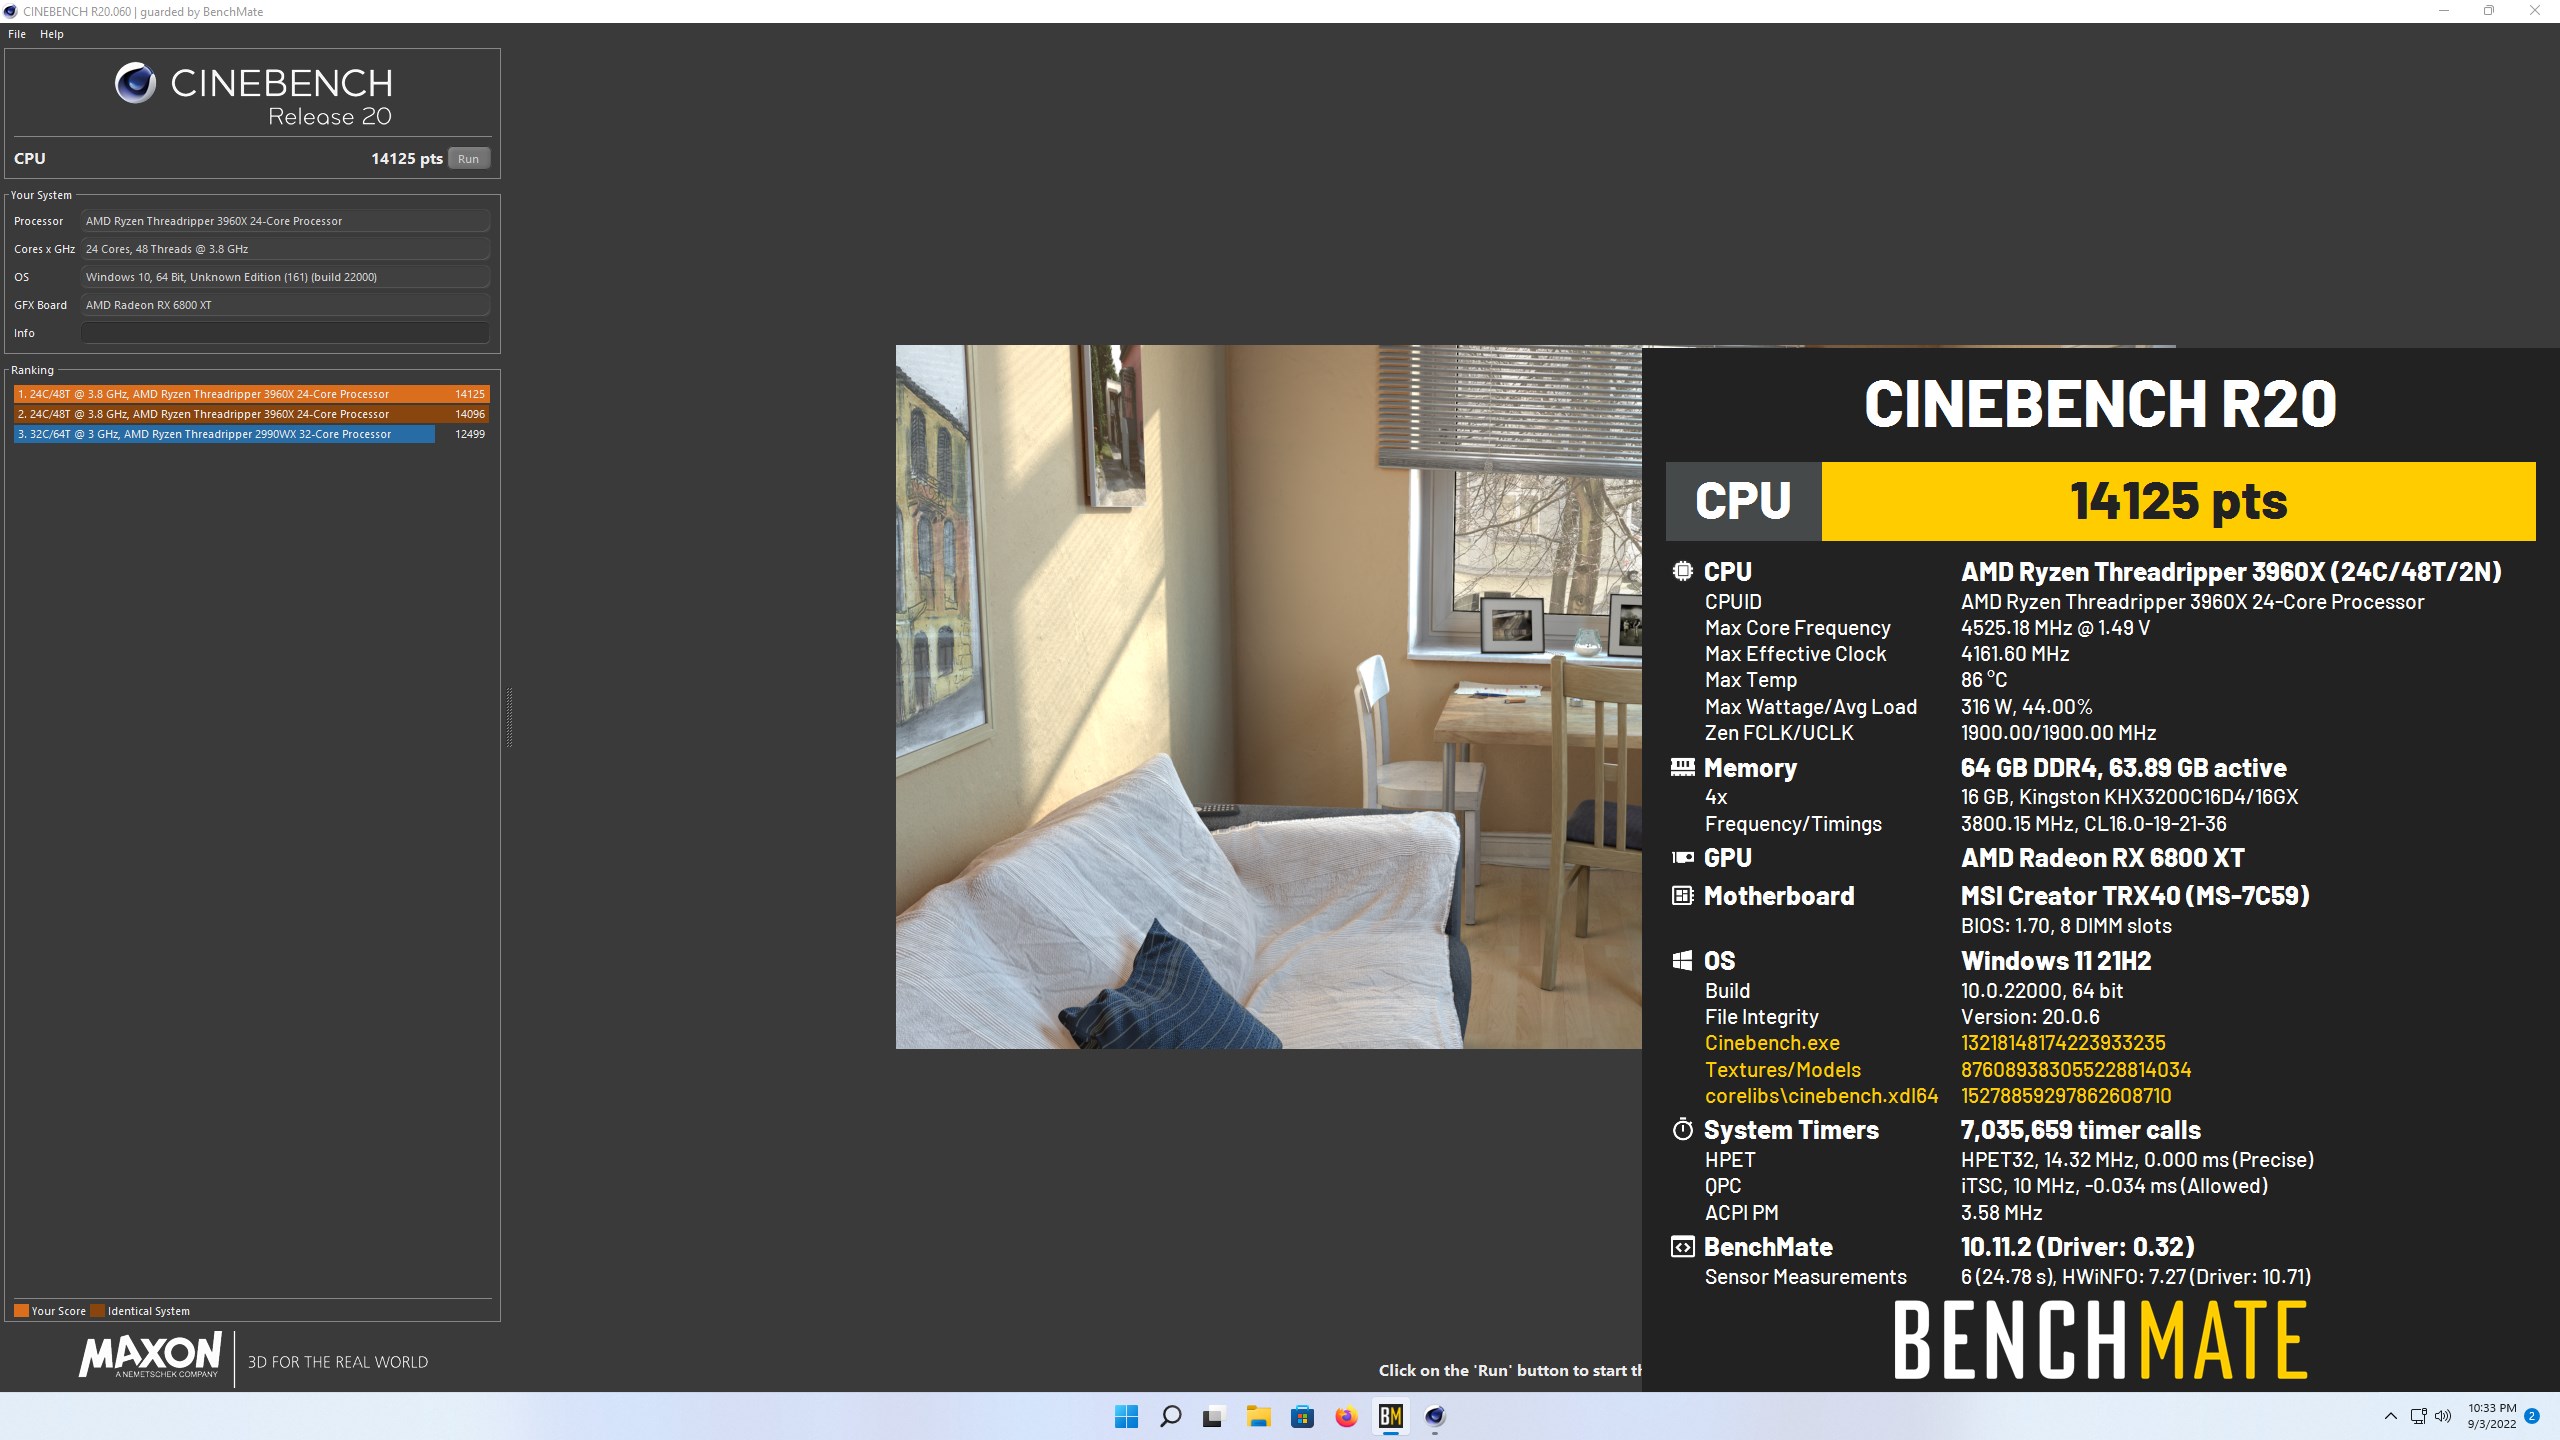Click the Cinebench logo sphere icon
The width and height of the screenshot is (2560, 1440).
point(135,83)
